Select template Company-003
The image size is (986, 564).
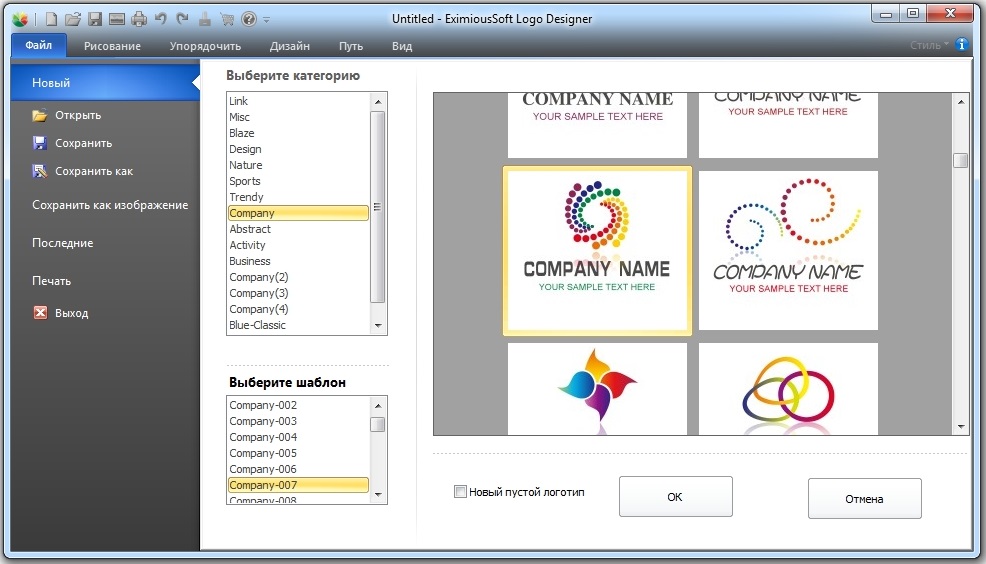[x=298, y=421]
